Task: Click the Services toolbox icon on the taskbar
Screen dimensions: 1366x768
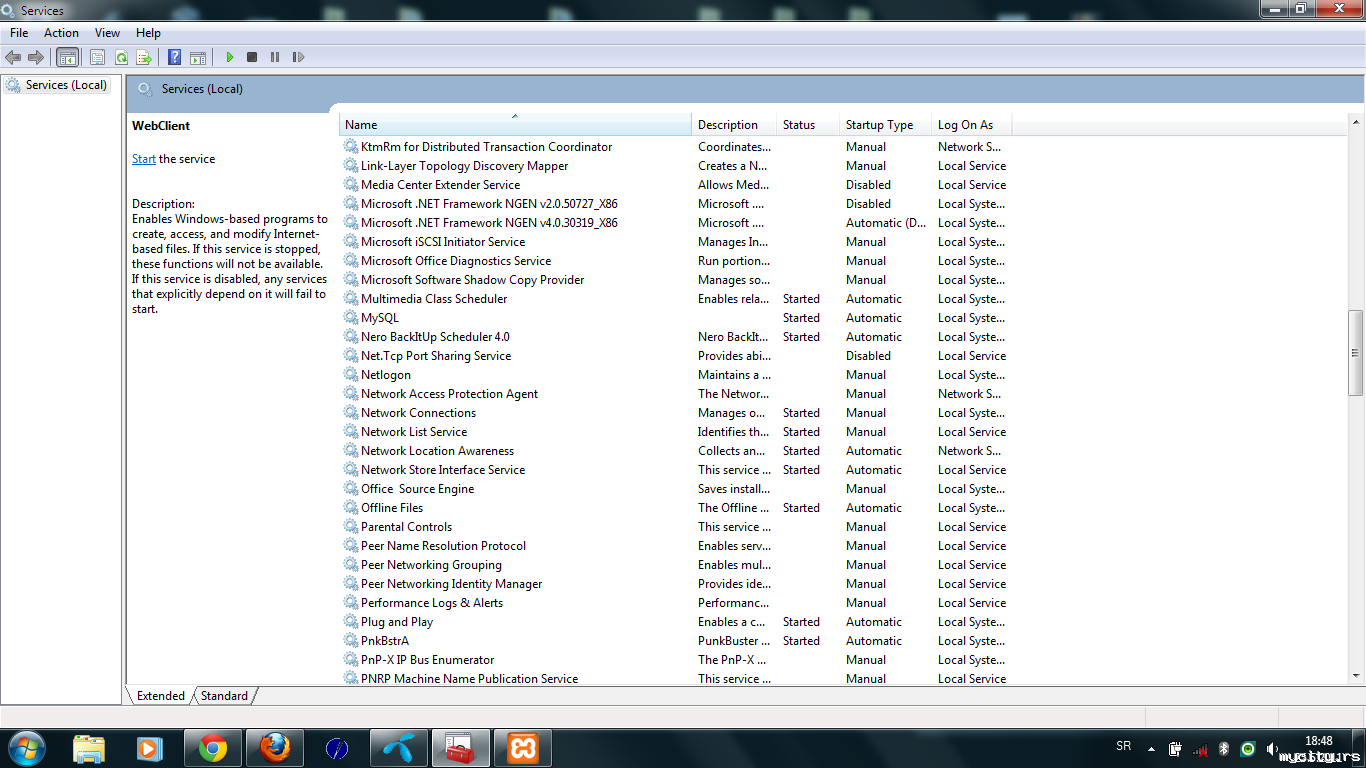Action: click(460, 748)
